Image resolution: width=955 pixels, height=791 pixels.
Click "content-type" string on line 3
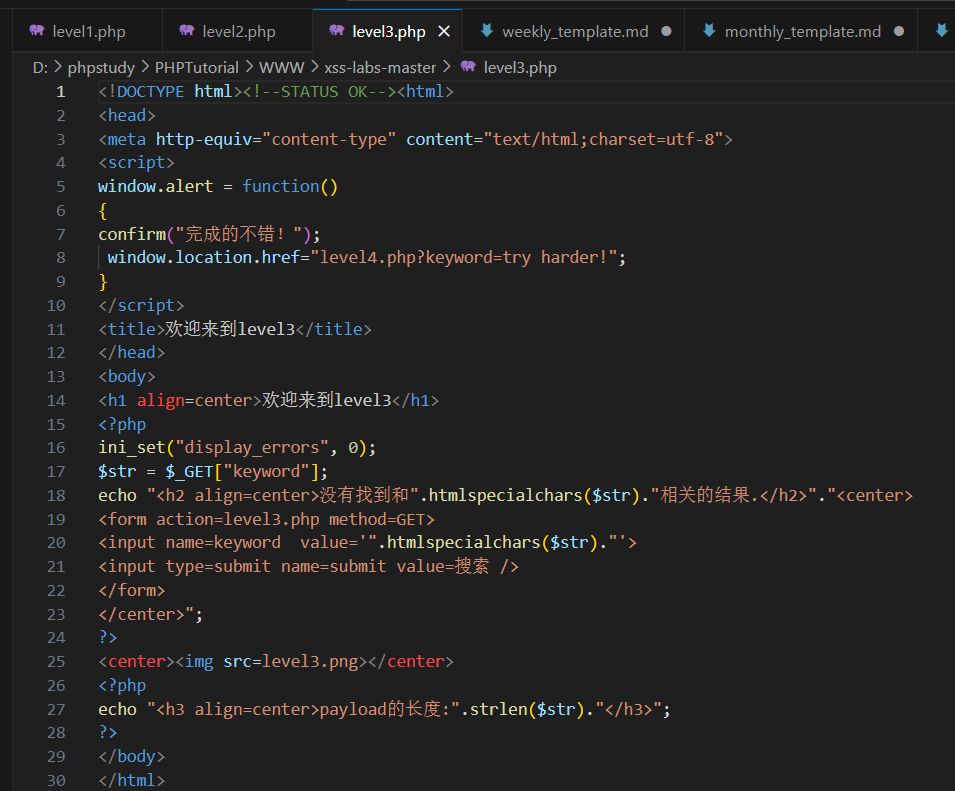point(329,139)
